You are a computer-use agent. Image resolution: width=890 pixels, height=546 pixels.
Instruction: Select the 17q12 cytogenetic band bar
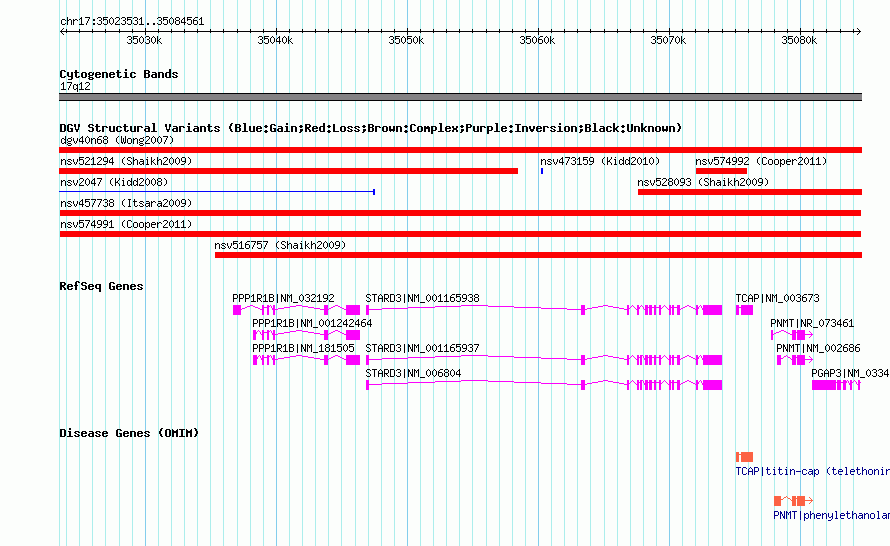[460, 97]
